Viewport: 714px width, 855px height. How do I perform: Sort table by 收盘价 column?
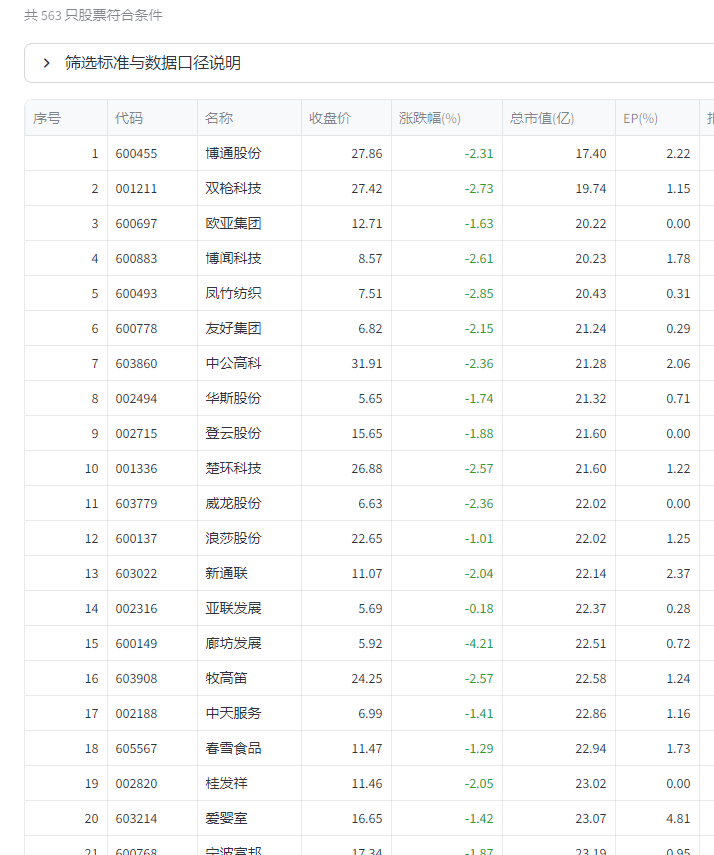pos(330,118)
